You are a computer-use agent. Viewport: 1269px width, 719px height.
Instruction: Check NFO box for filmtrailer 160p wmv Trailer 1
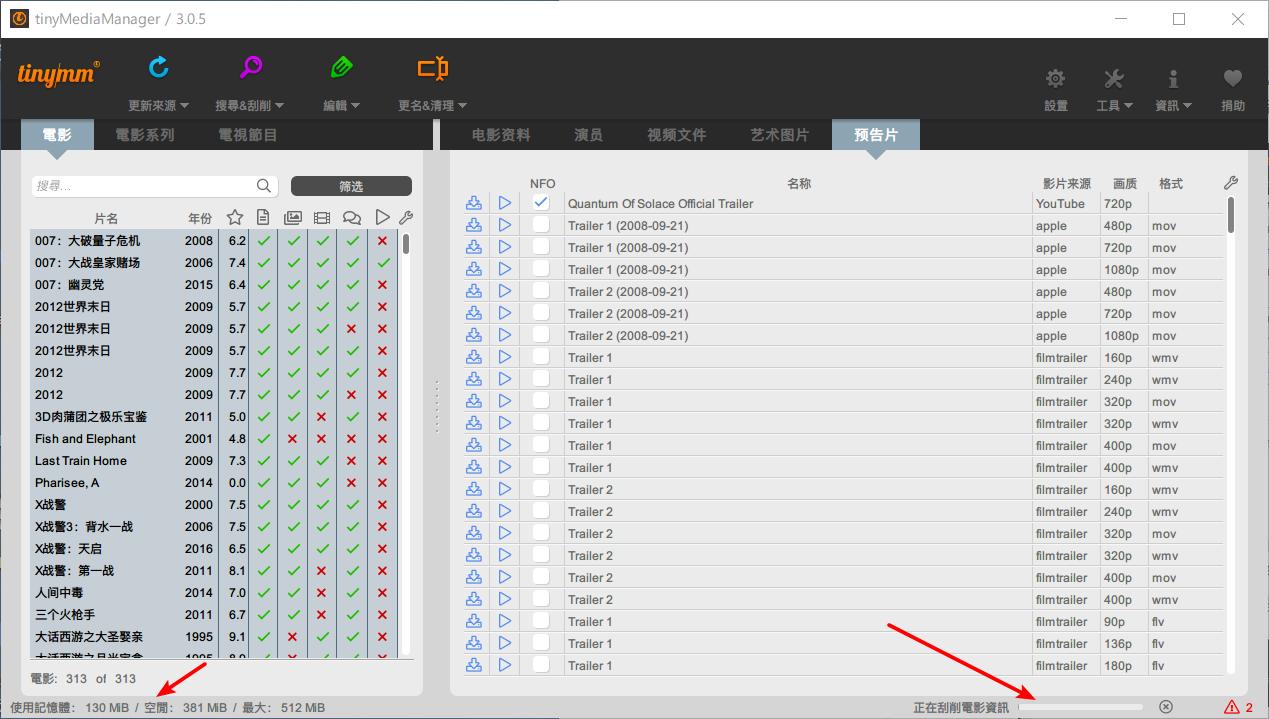point(541,357)
